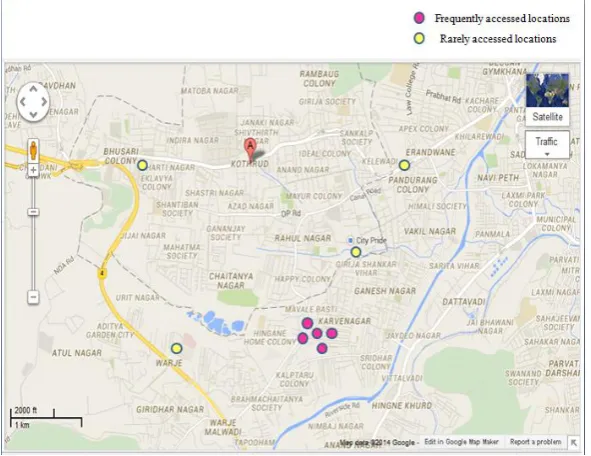
Task: Click the ATUL NAGAR map label
Action: pos(77,353)
